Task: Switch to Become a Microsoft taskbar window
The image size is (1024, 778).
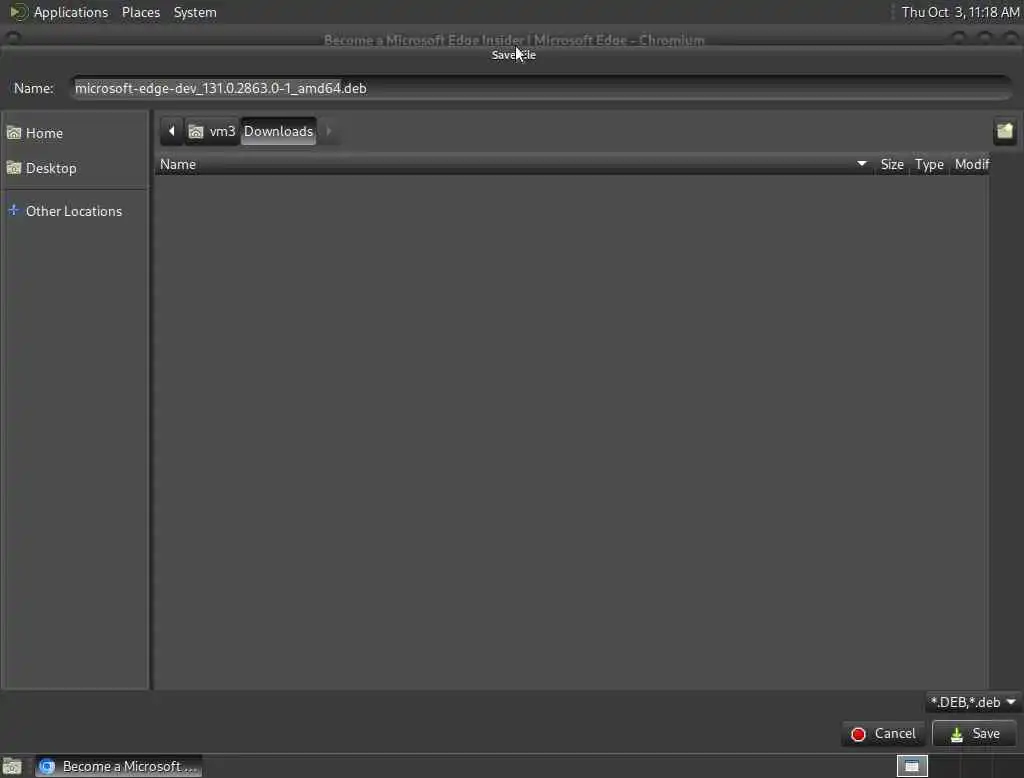Action: (118, 766)
